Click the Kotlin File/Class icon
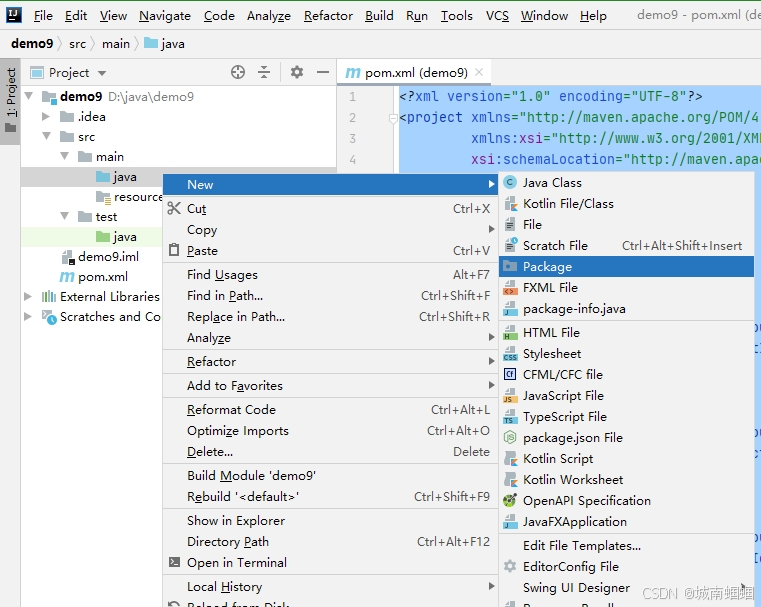761x607 pixels. click(510, 204)
